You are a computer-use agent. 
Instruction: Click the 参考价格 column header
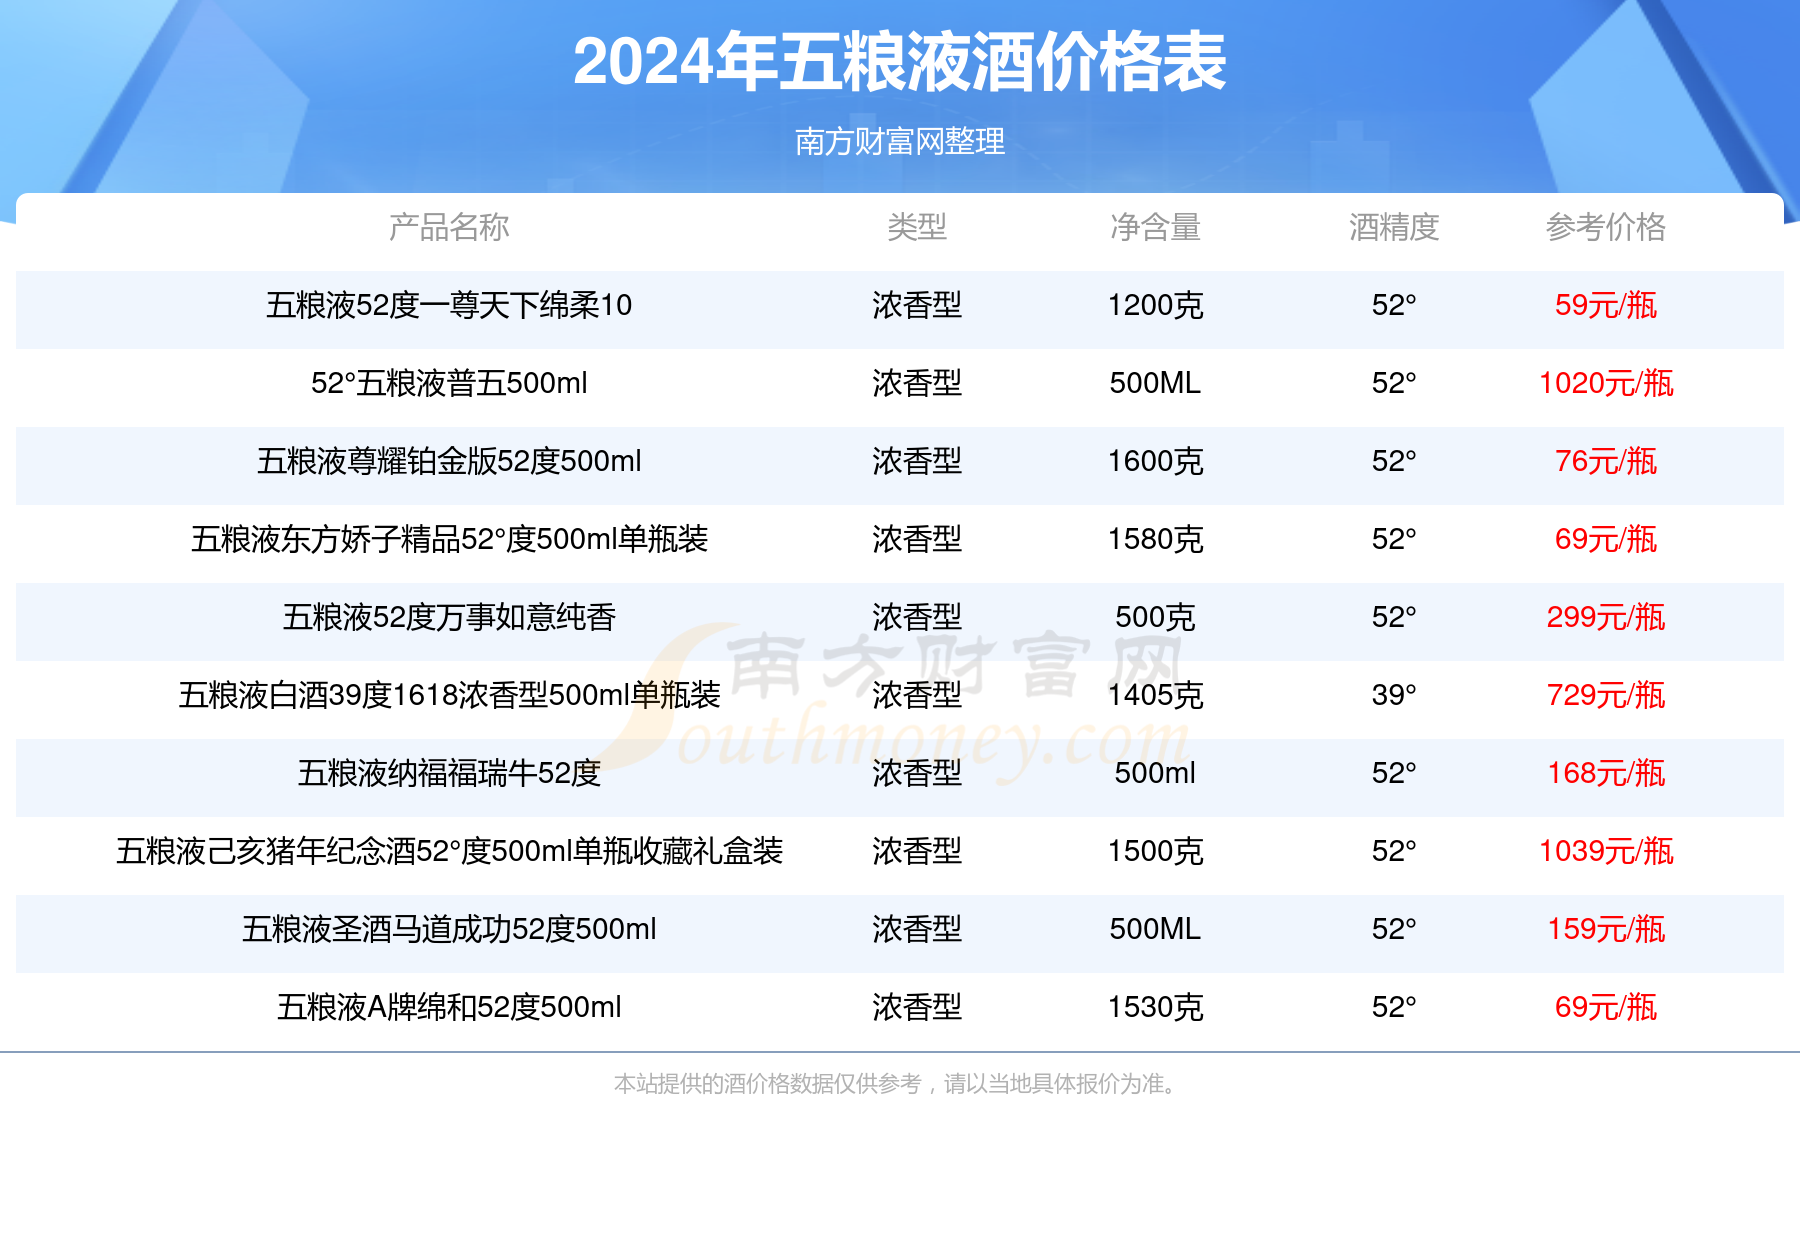[1606, 228]
